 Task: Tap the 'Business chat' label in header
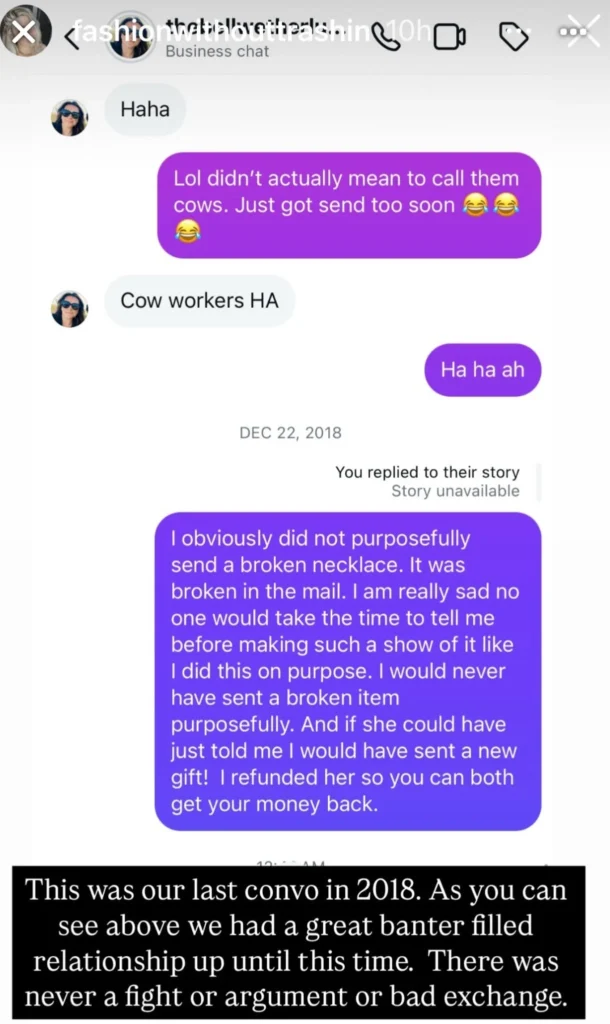[217, 52]
